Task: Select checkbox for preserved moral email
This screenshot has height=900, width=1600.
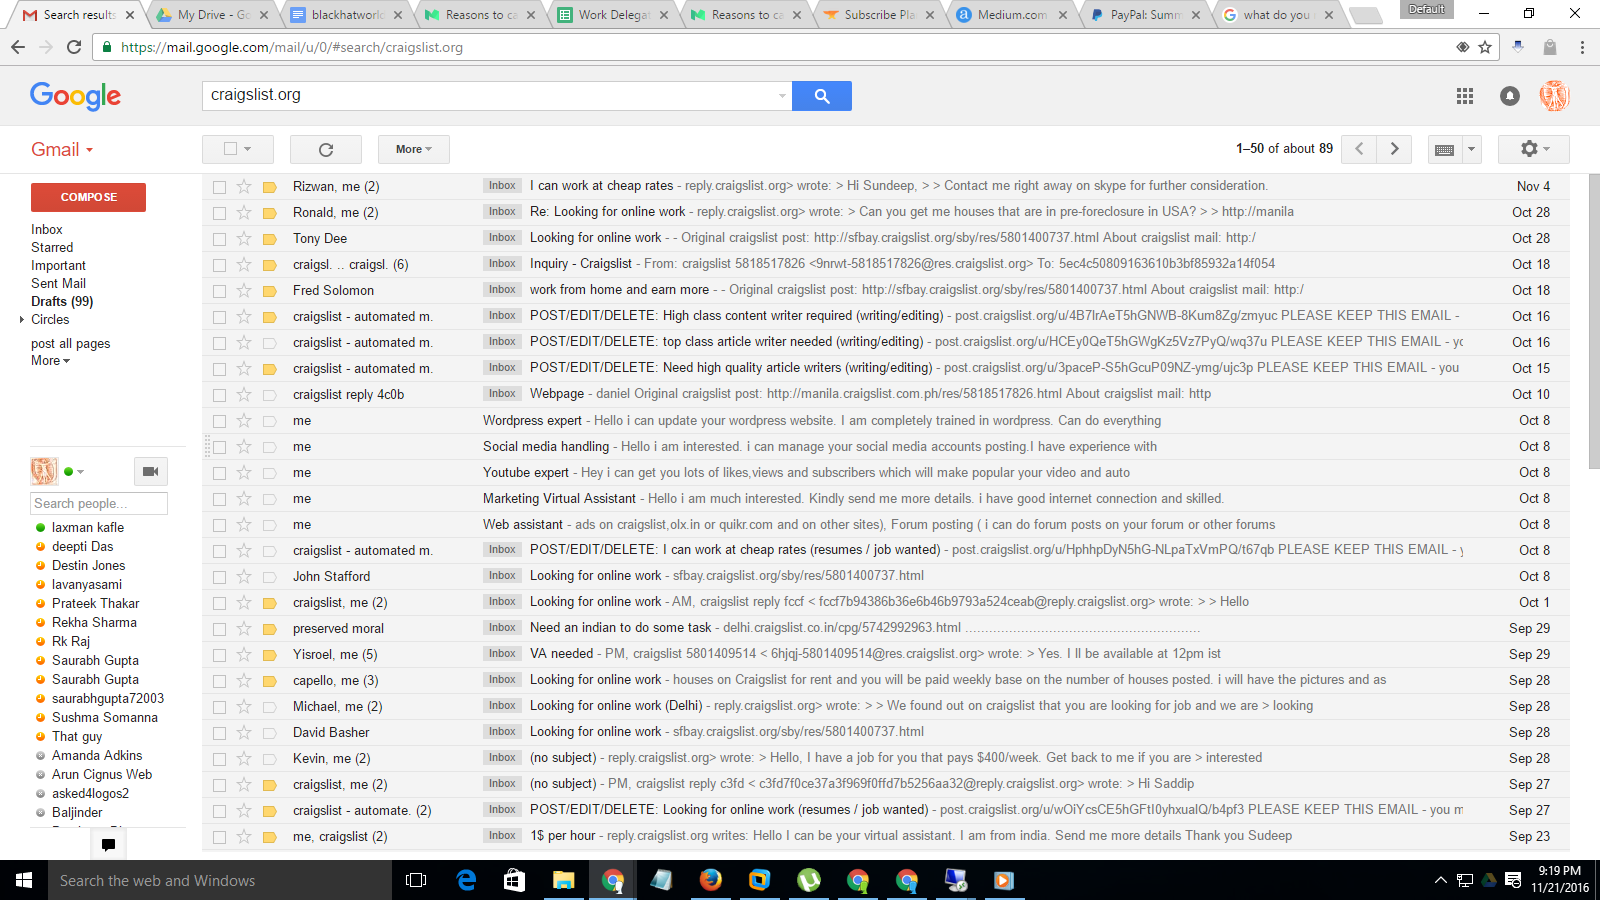Action: tap(219, 629)
